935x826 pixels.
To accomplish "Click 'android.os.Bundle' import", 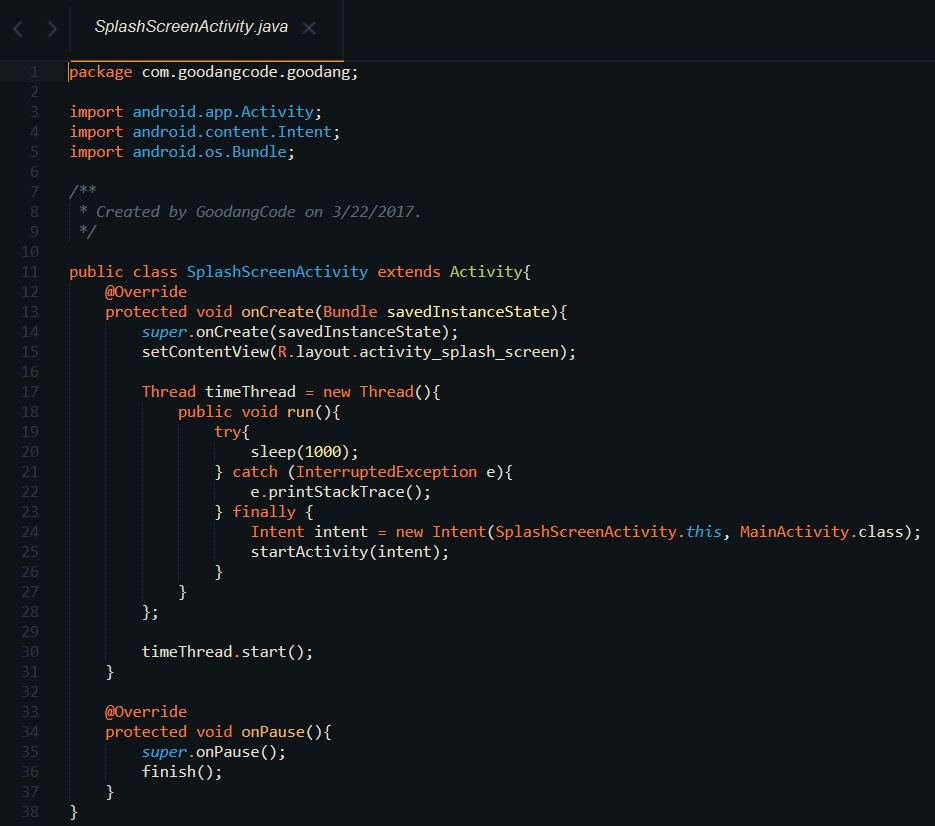I will [209, 152].
